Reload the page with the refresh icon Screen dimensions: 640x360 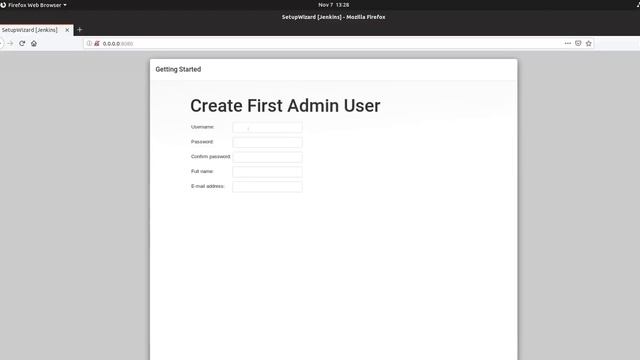[x=22, y=43]
